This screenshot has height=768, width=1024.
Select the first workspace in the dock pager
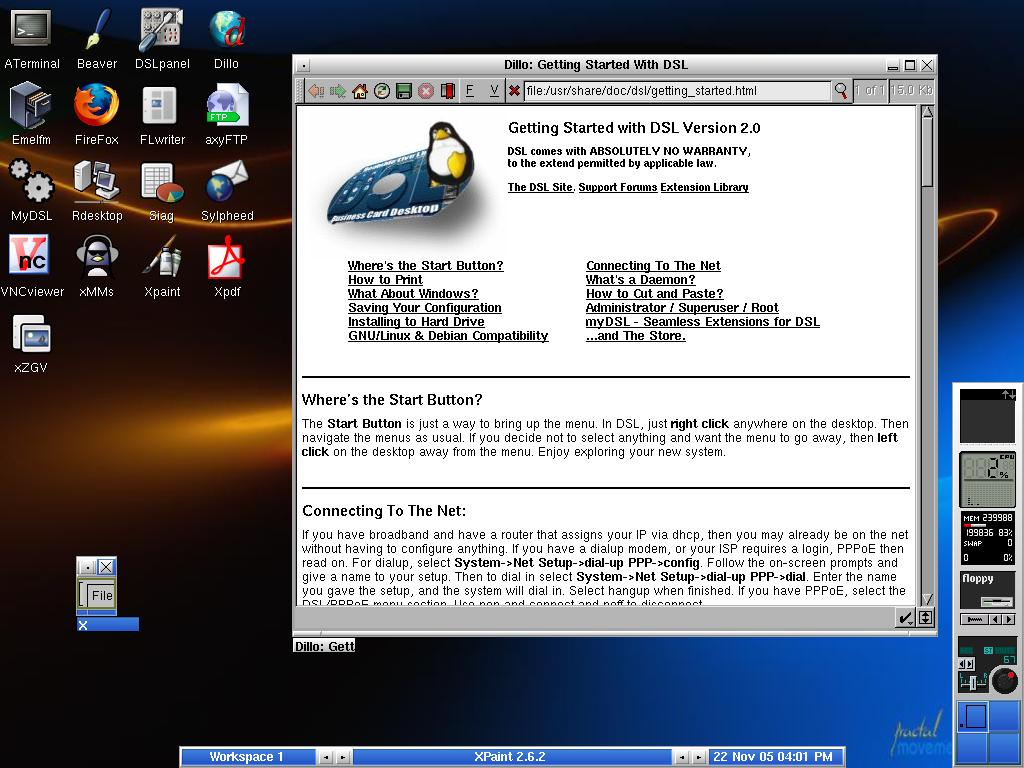coord(972,716)
